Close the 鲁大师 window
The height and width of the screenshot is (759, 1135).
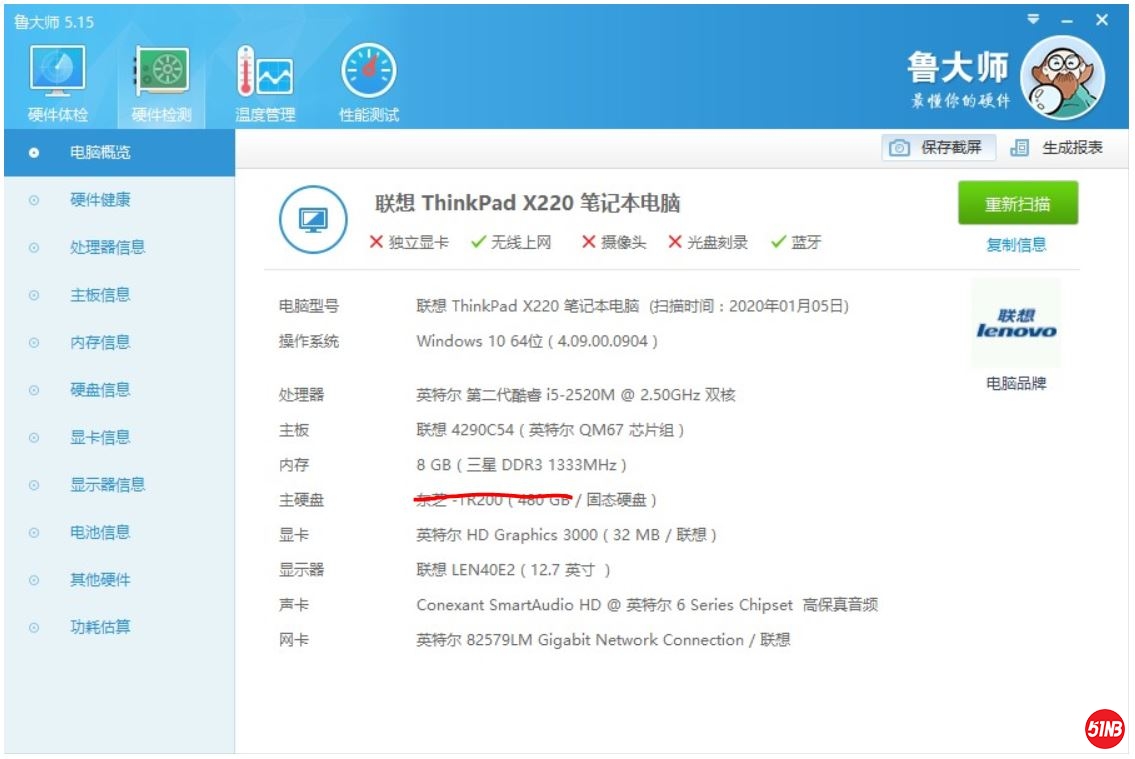click(x=1102, y=20)
